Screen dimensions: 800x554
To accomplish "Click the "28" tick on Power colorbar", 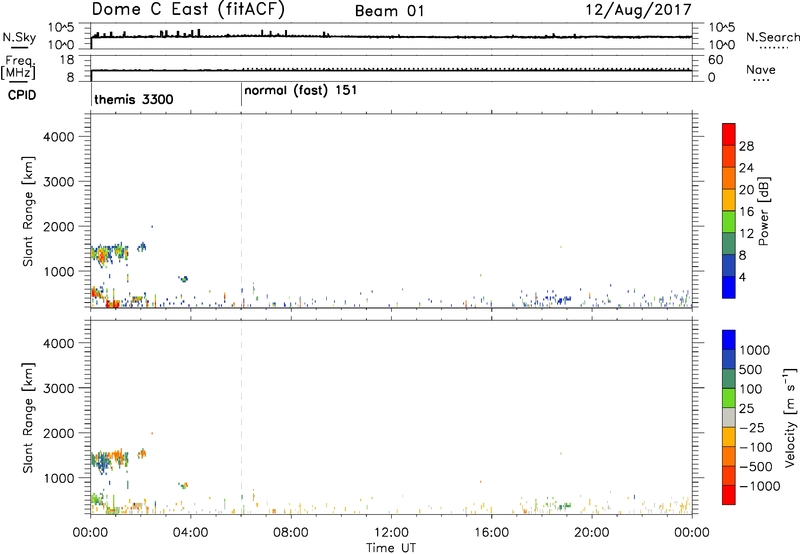I will coord(746,146).
